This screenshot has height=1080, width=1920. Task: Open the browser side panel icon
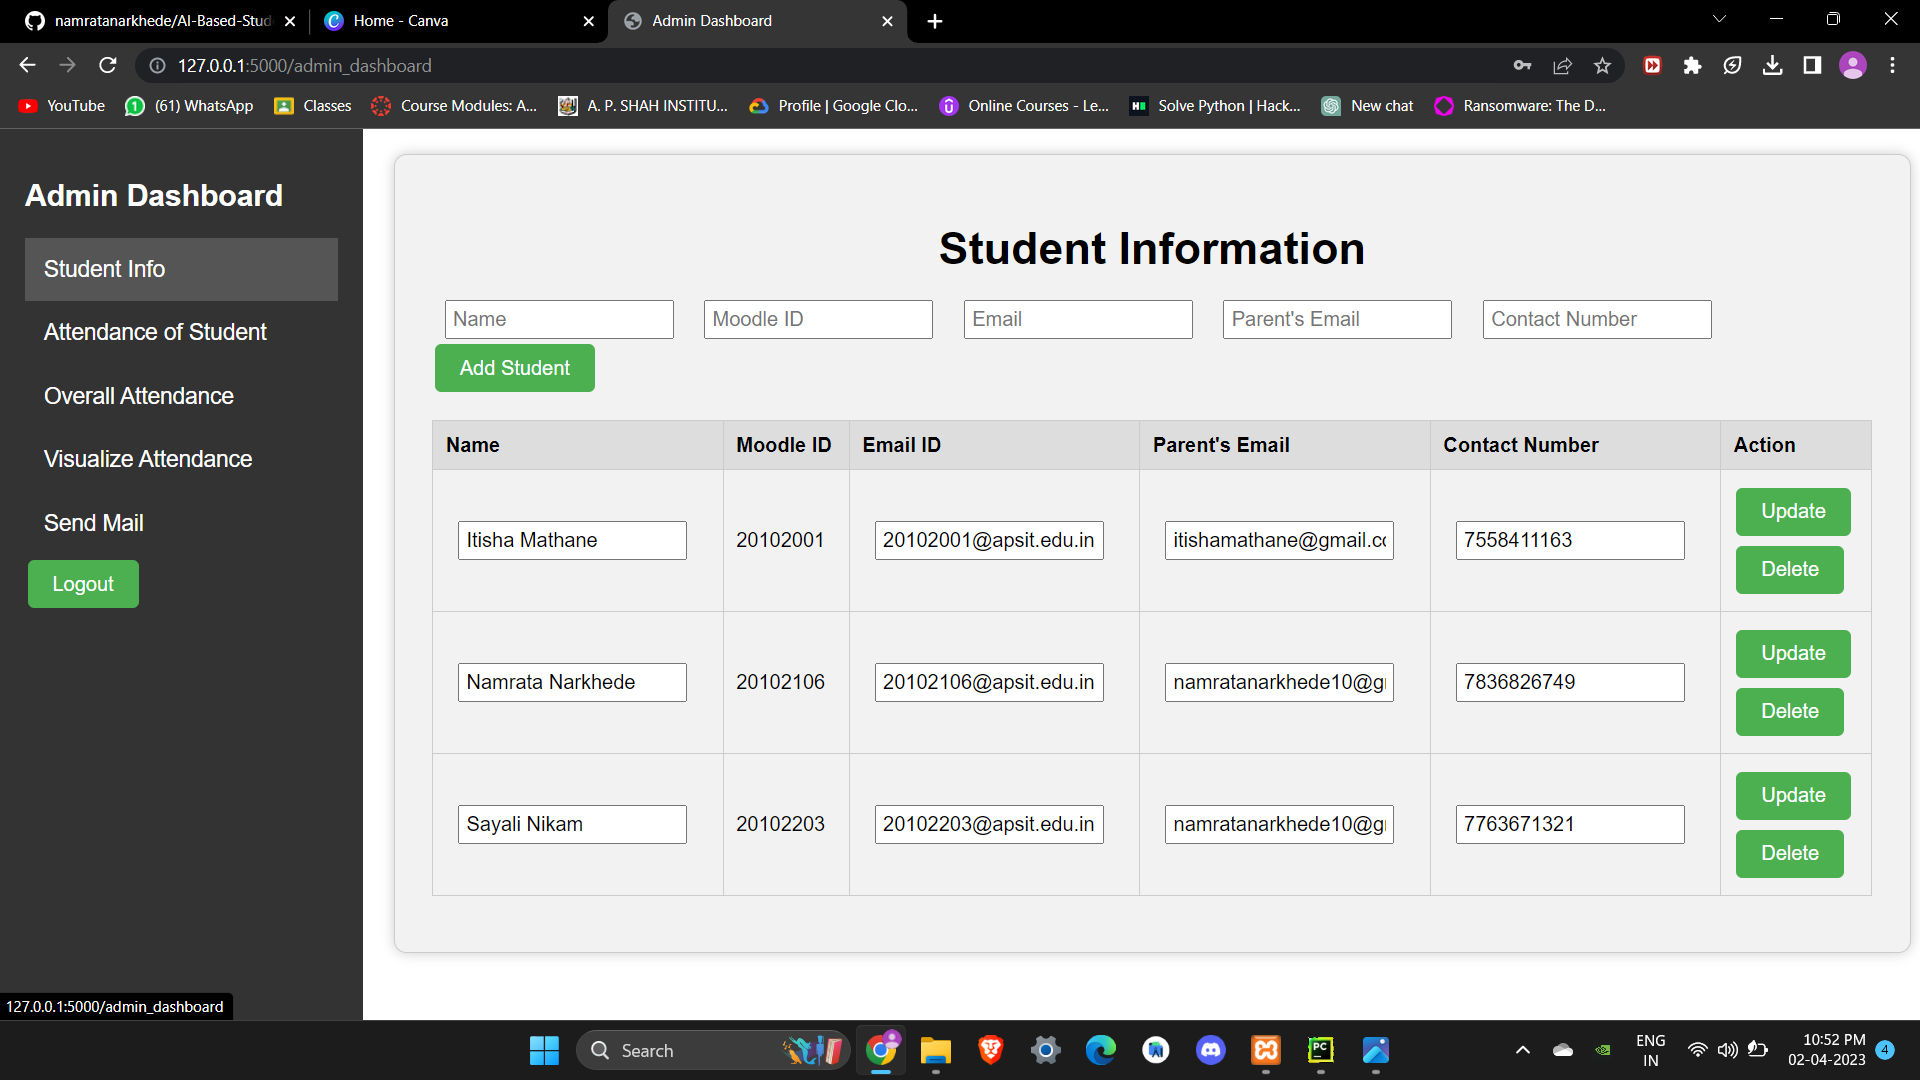click(x=1812, y=65)
